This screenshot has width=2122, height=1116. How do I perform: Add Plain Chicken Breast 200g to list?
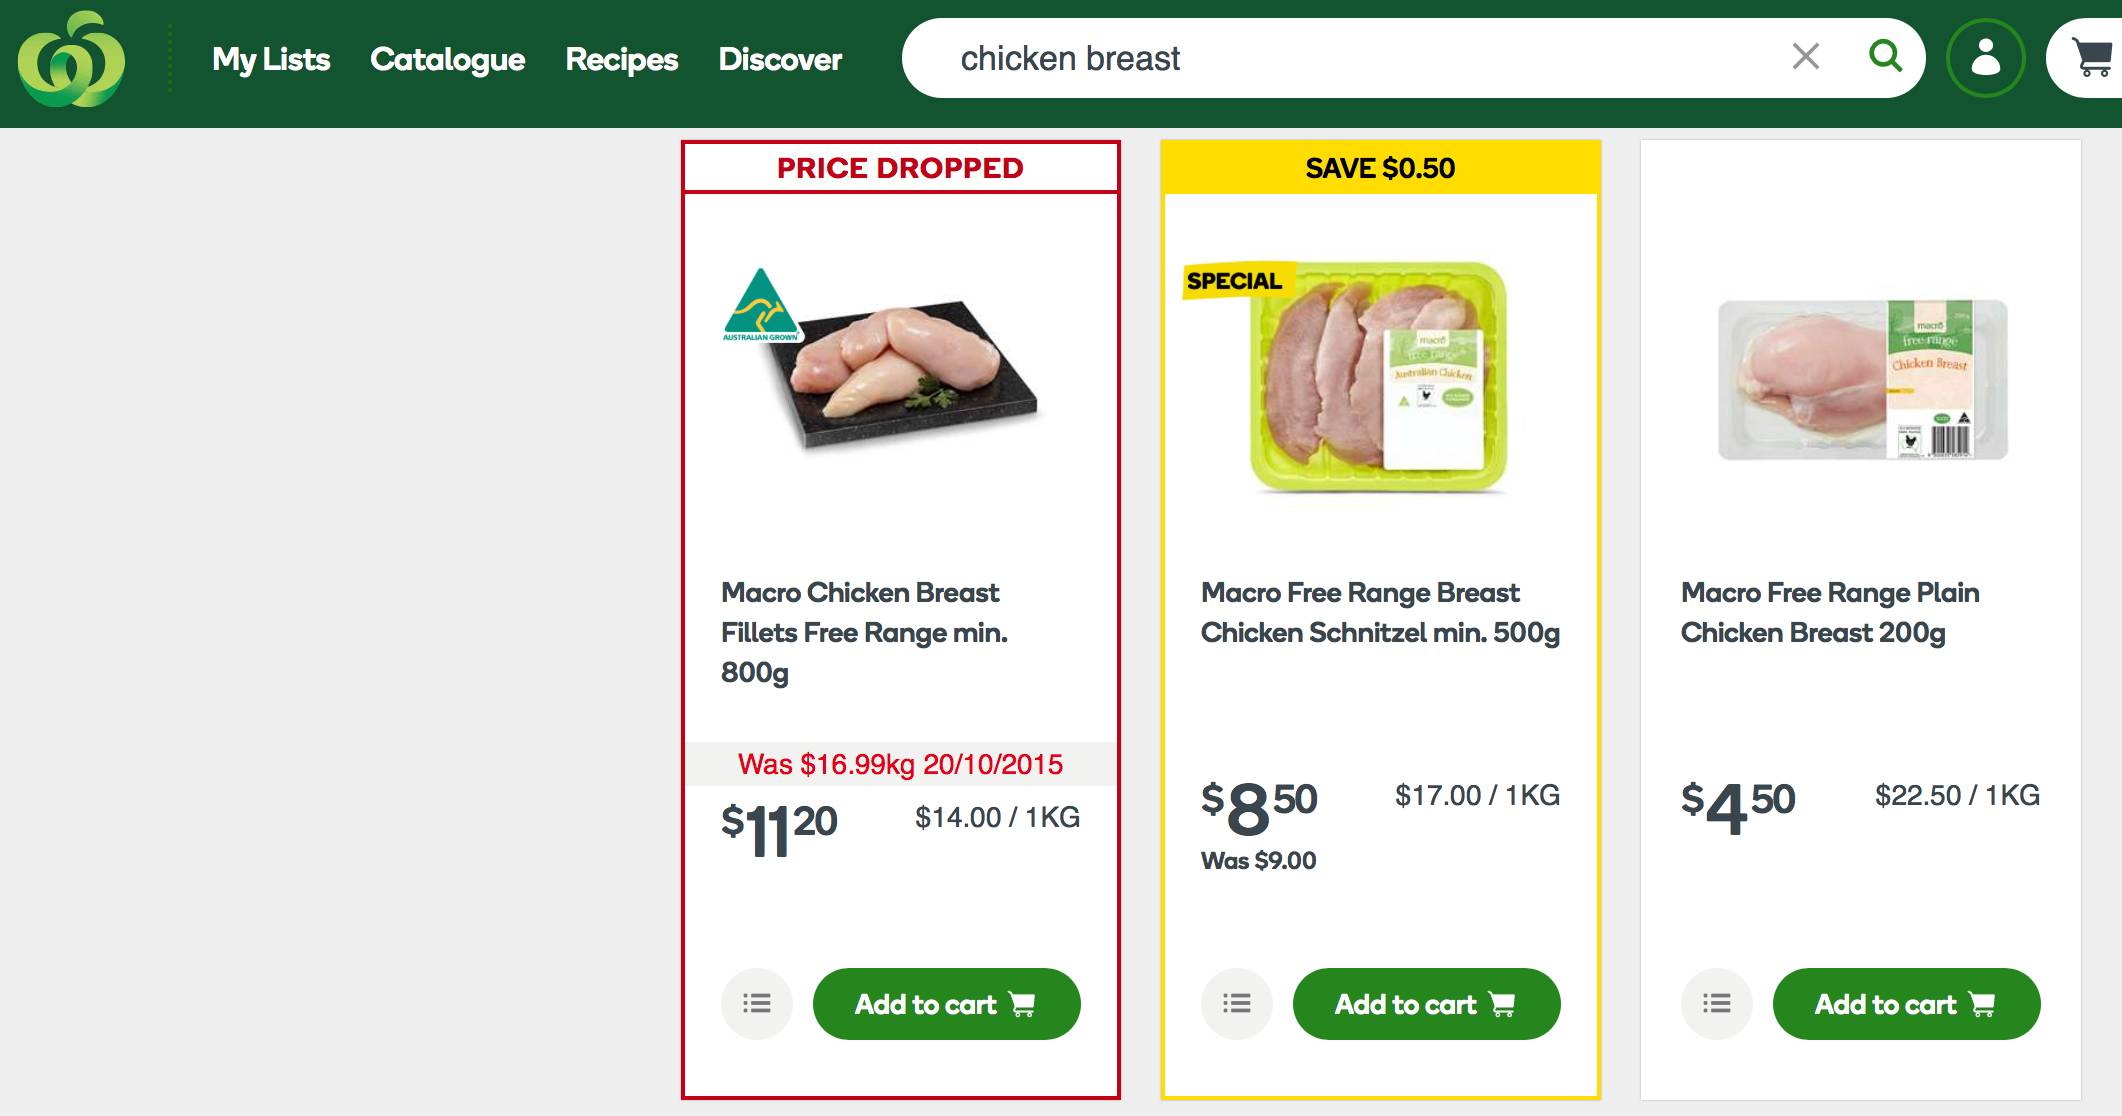coord(1717,1003)
